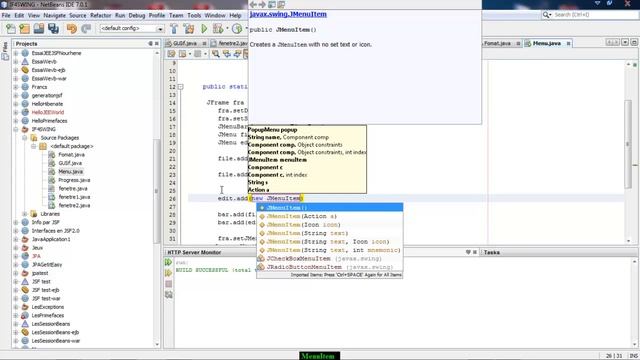This screenshot has width=640, height=360.
Task: Click the yellow re-run alternate icon in output
Action: pyautogui.click(x=169, y=273)
